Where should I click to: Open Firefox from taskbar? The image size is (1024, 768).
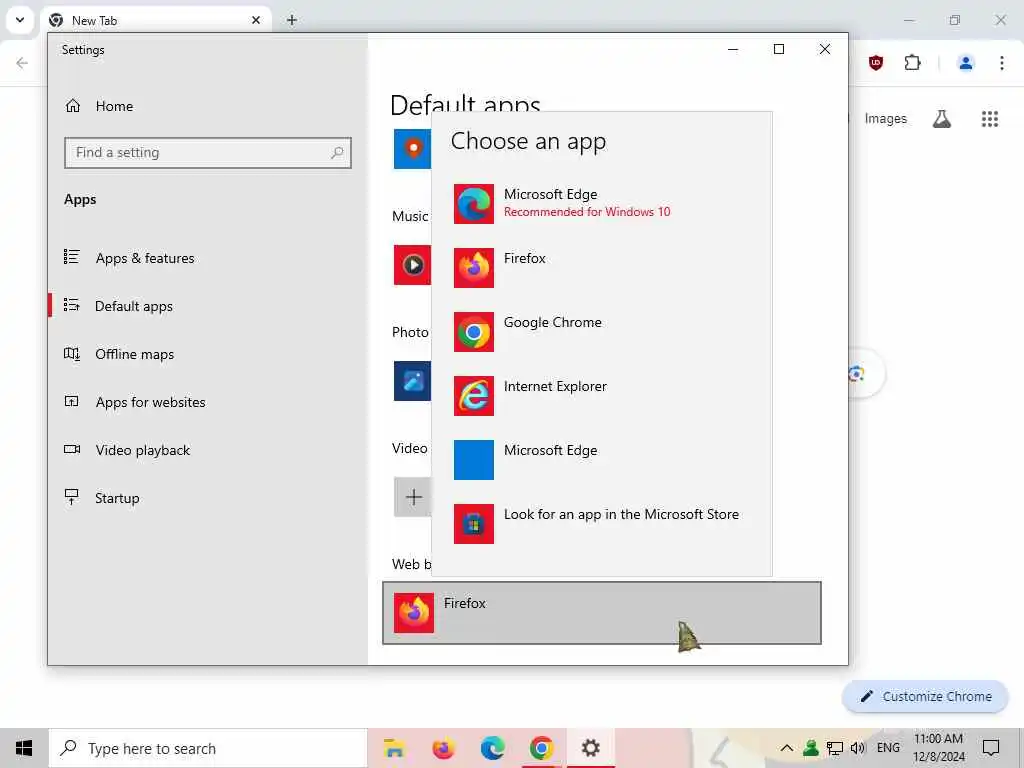[443, 748]
